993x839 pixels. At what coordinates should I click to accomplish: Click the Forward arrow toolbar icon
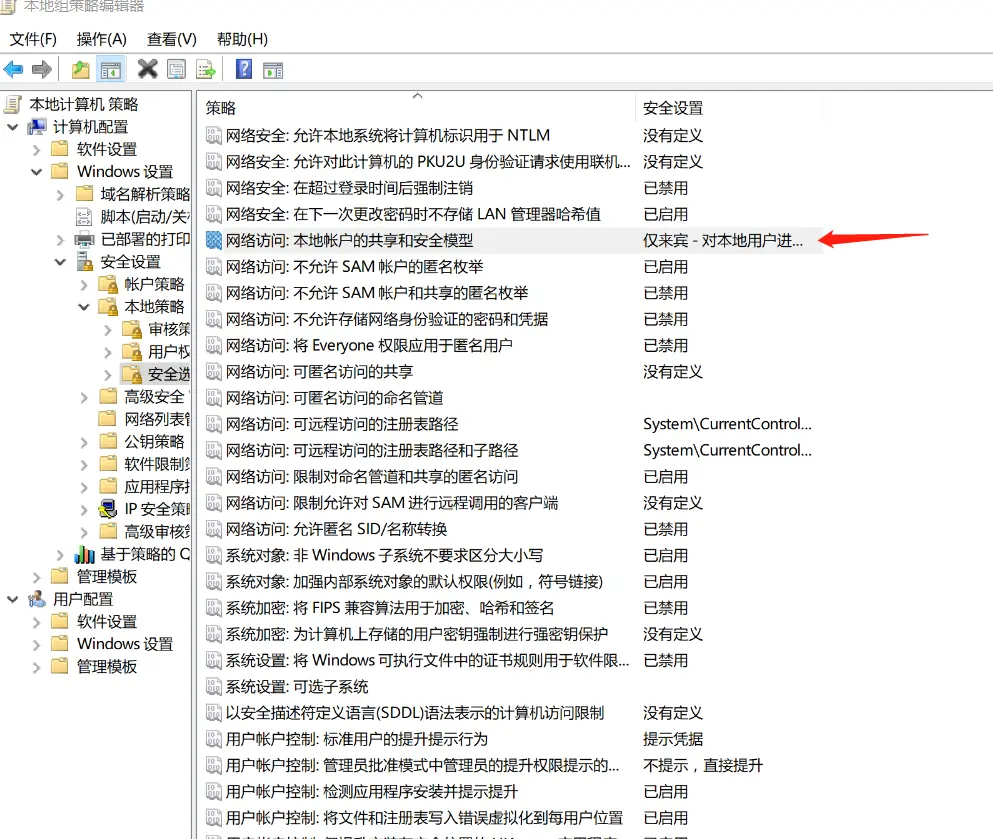[x=42, y=69]
